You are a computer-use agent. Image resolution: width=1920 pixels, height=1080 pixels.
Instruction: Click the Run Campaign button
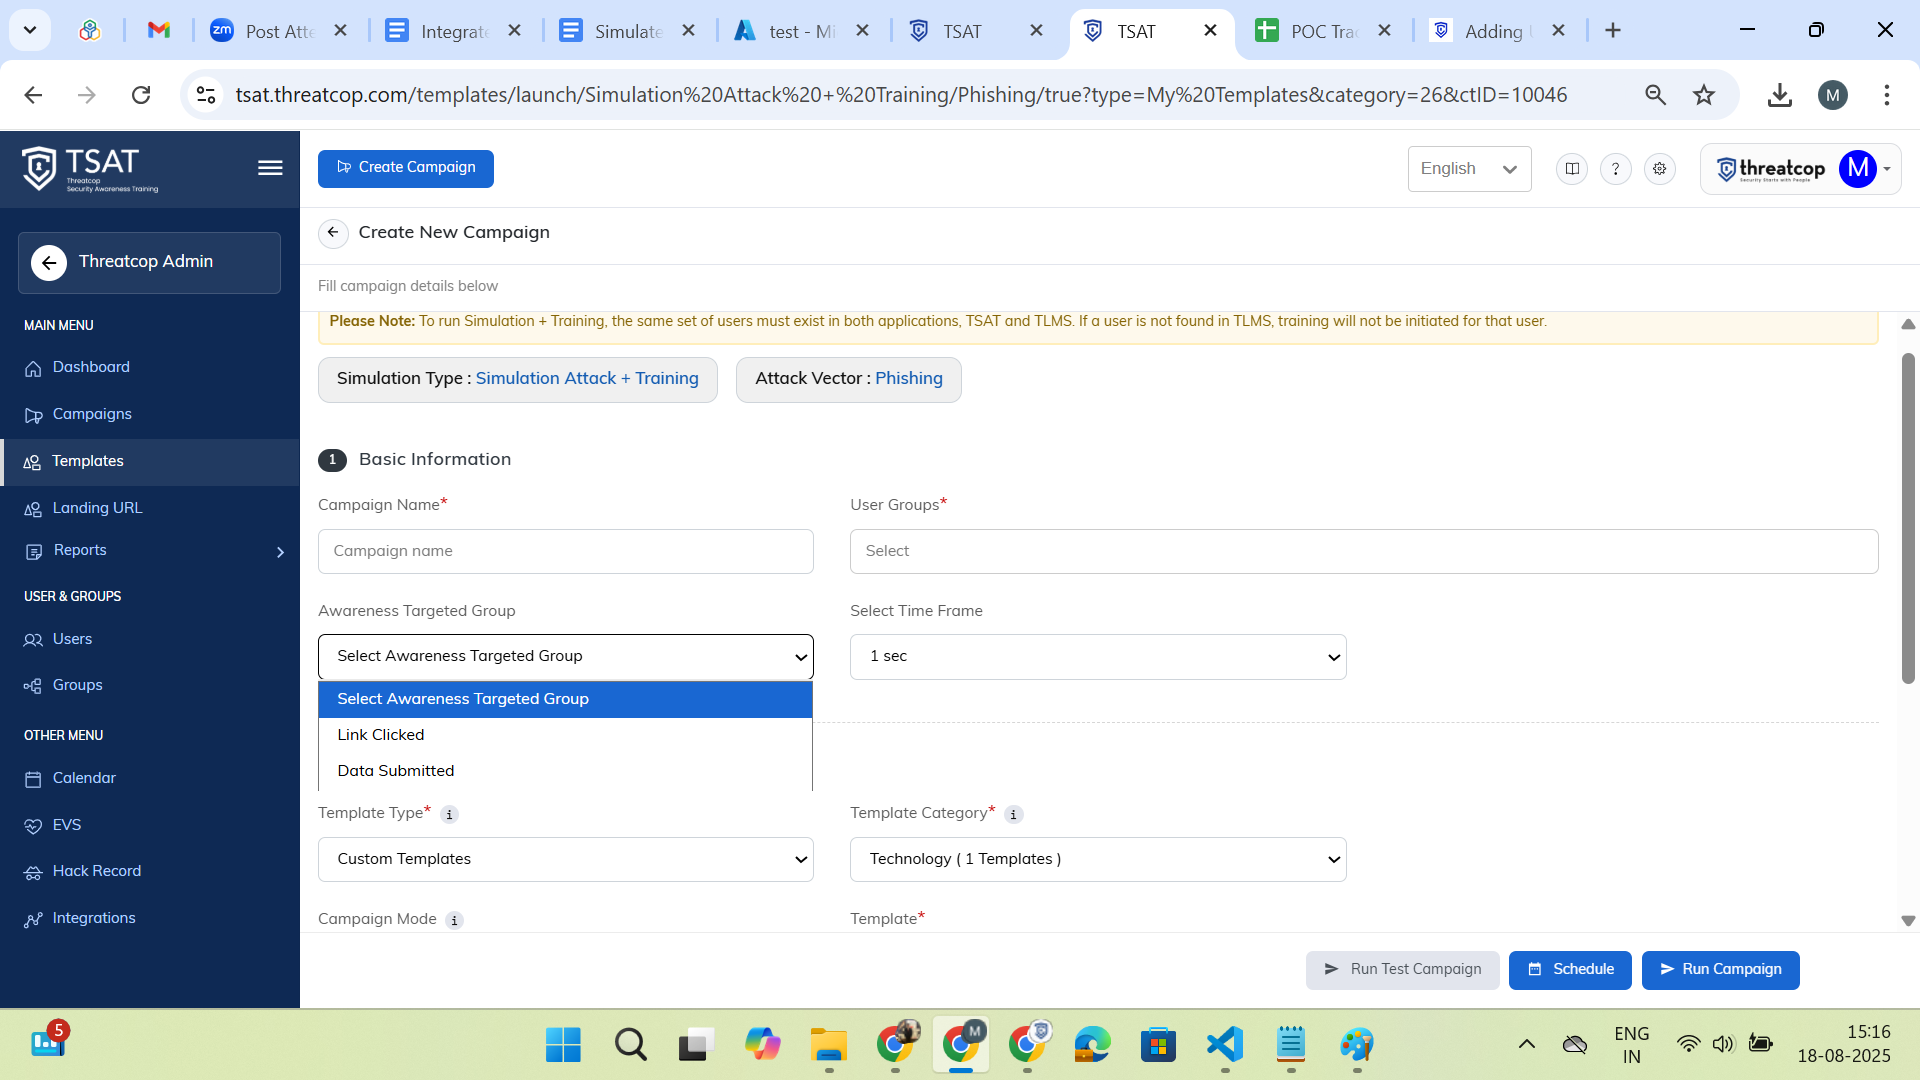pos(1721,970)
